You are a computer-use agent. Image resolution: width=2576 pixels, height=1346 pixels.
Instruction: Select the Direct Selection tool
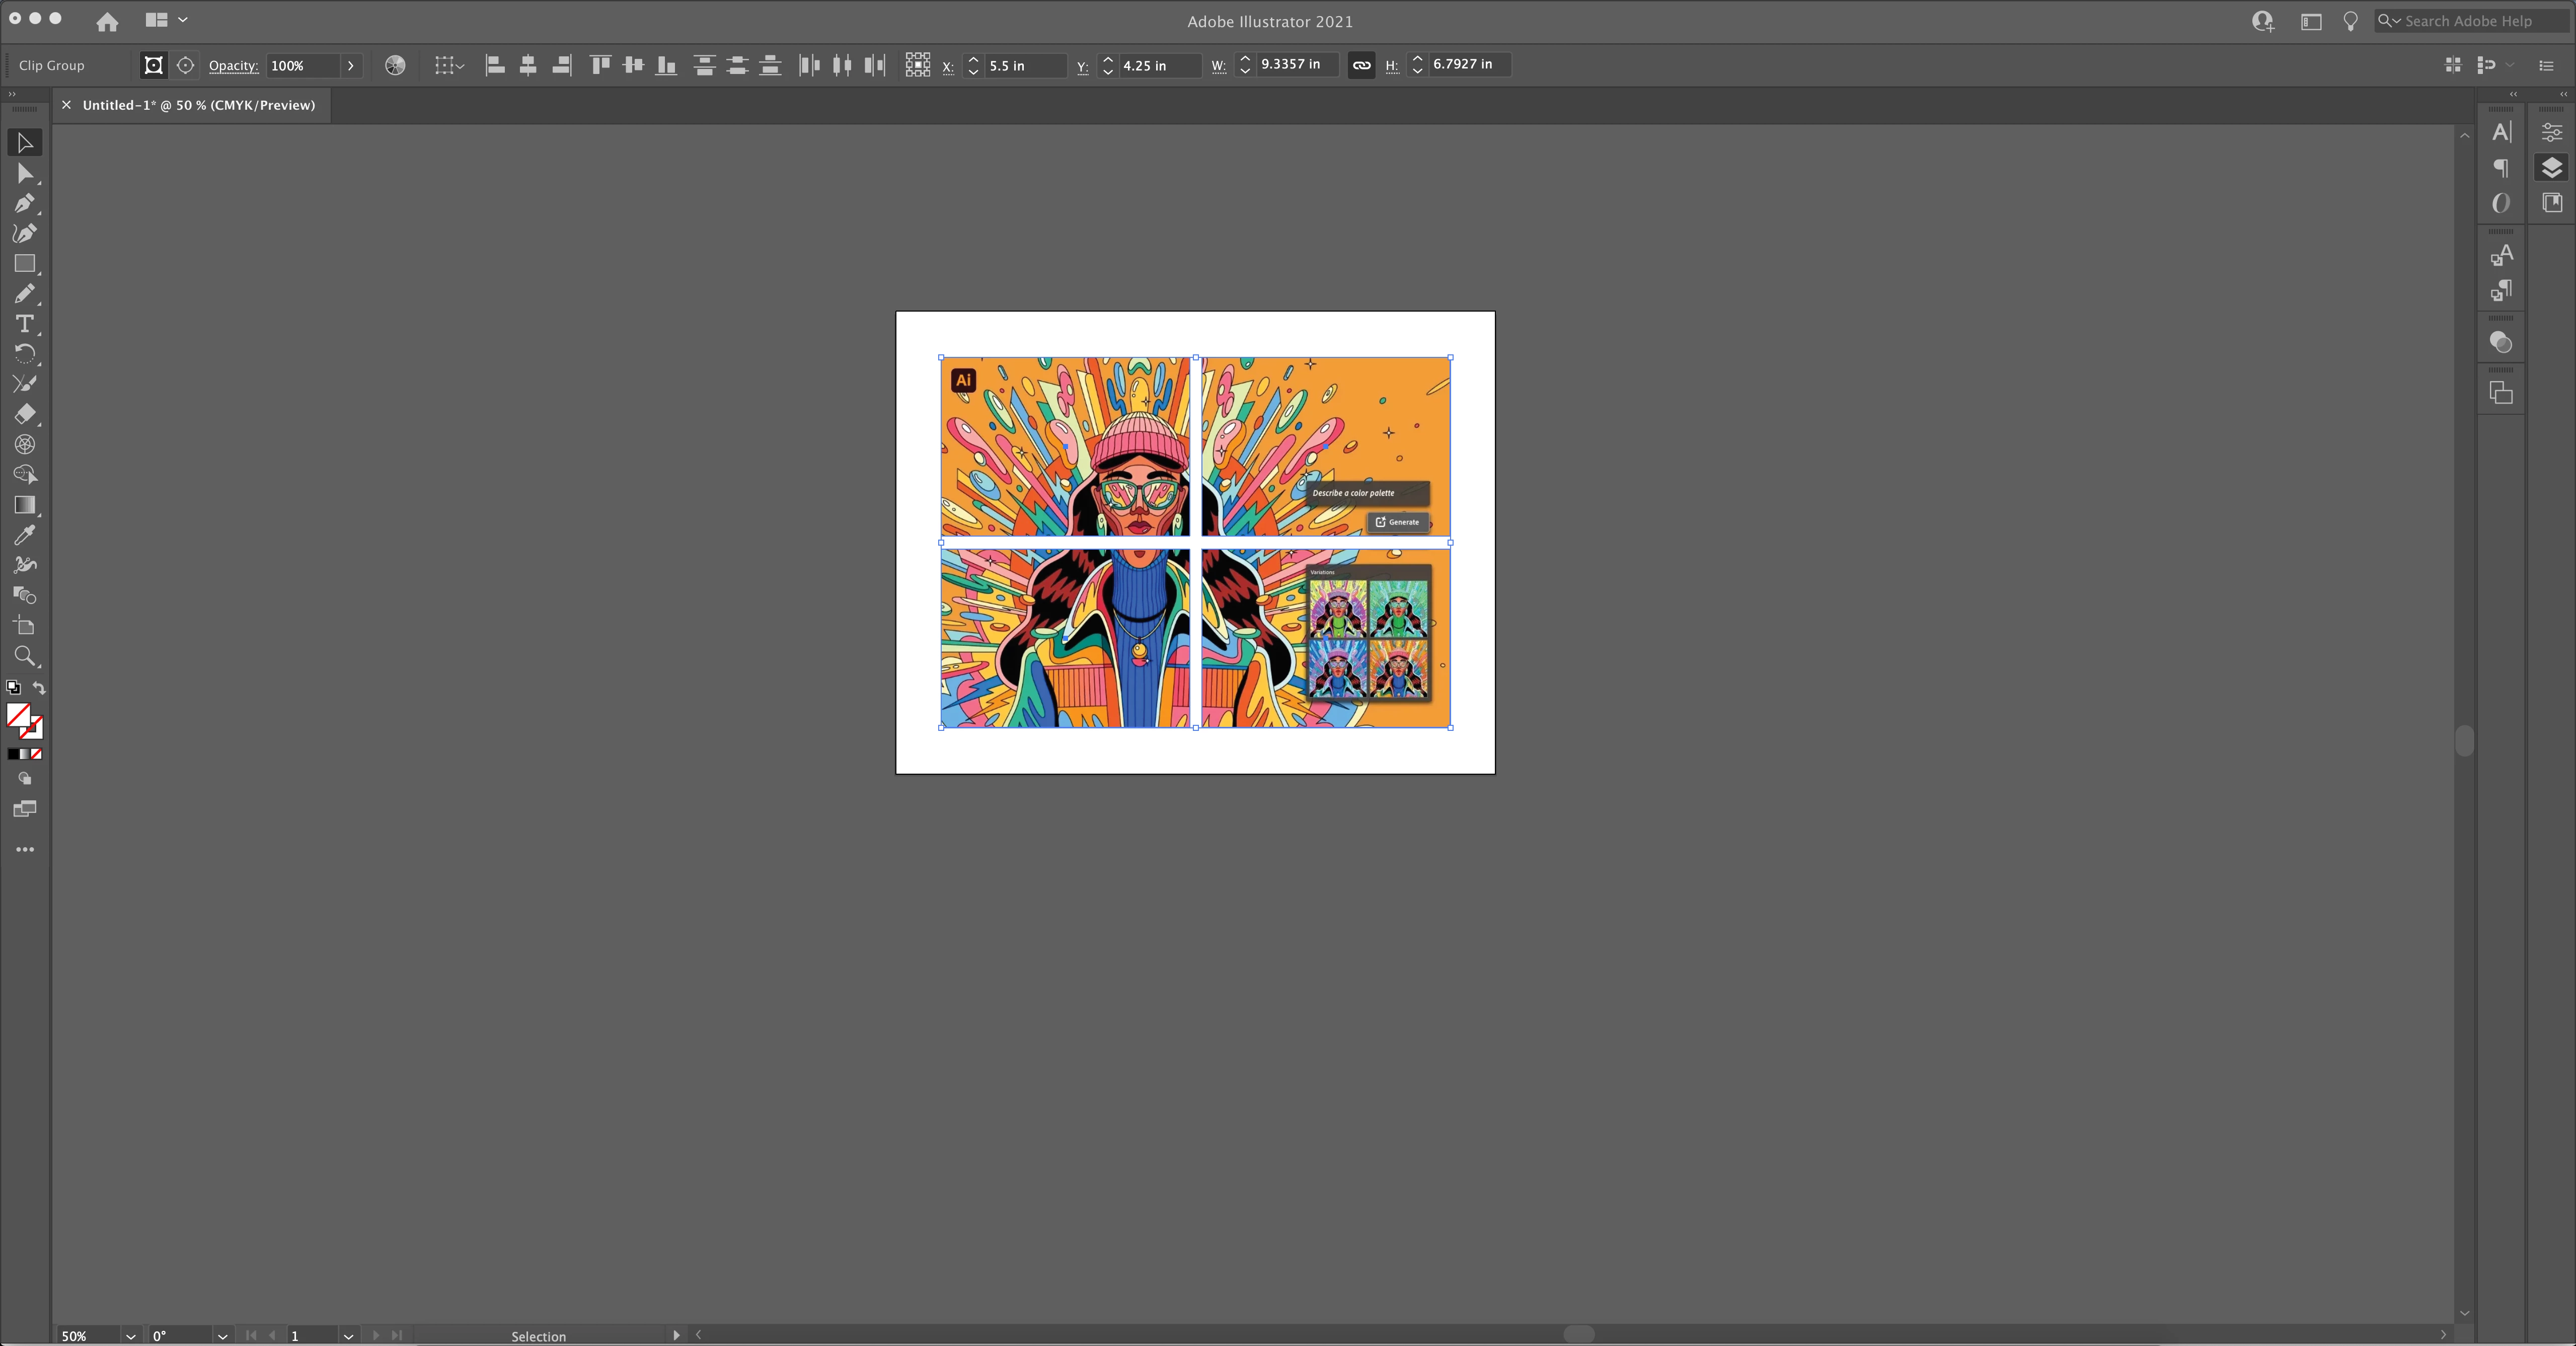click(x=24, y=174)
